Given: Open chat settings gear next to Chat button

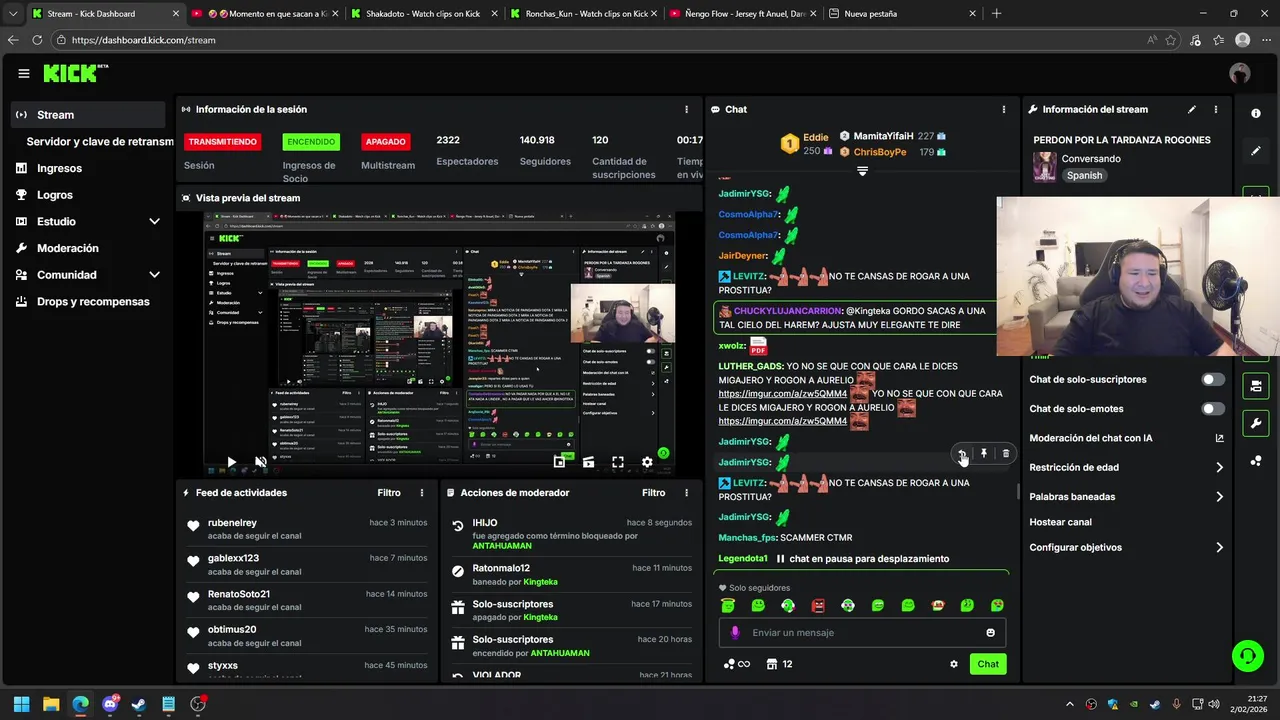Looking at the screenshot, I should [x=954, y=664].
